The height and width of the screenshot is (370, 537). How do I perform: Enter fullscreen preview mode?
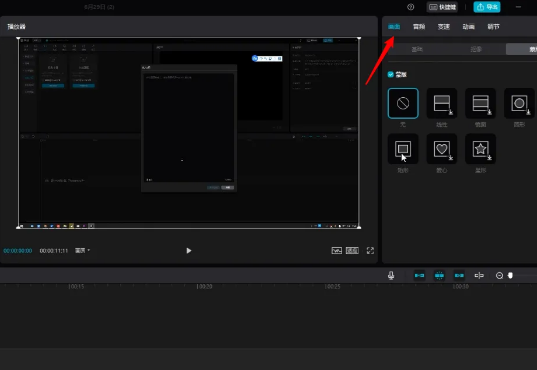370,250
